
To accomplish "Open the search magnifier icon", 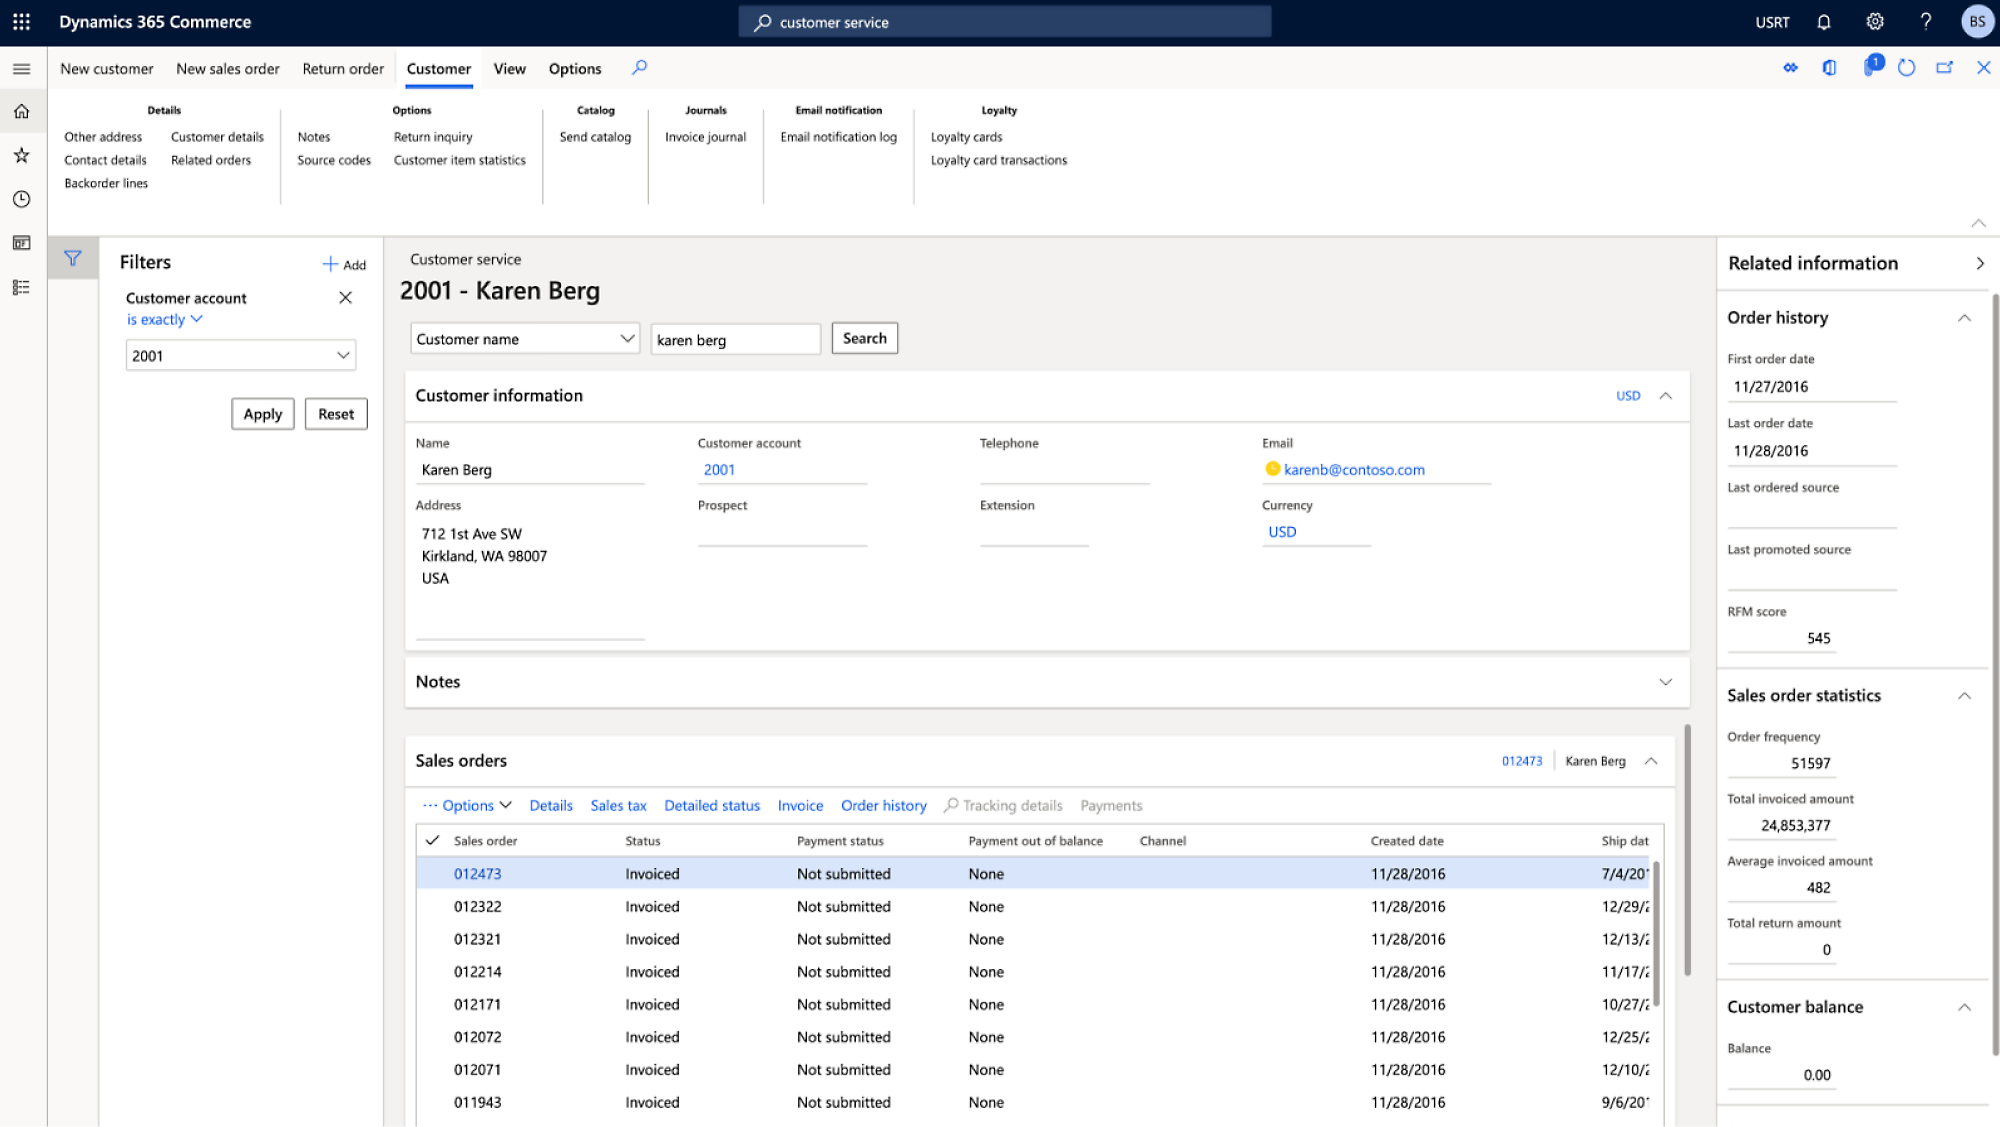I will coord(639,67).
